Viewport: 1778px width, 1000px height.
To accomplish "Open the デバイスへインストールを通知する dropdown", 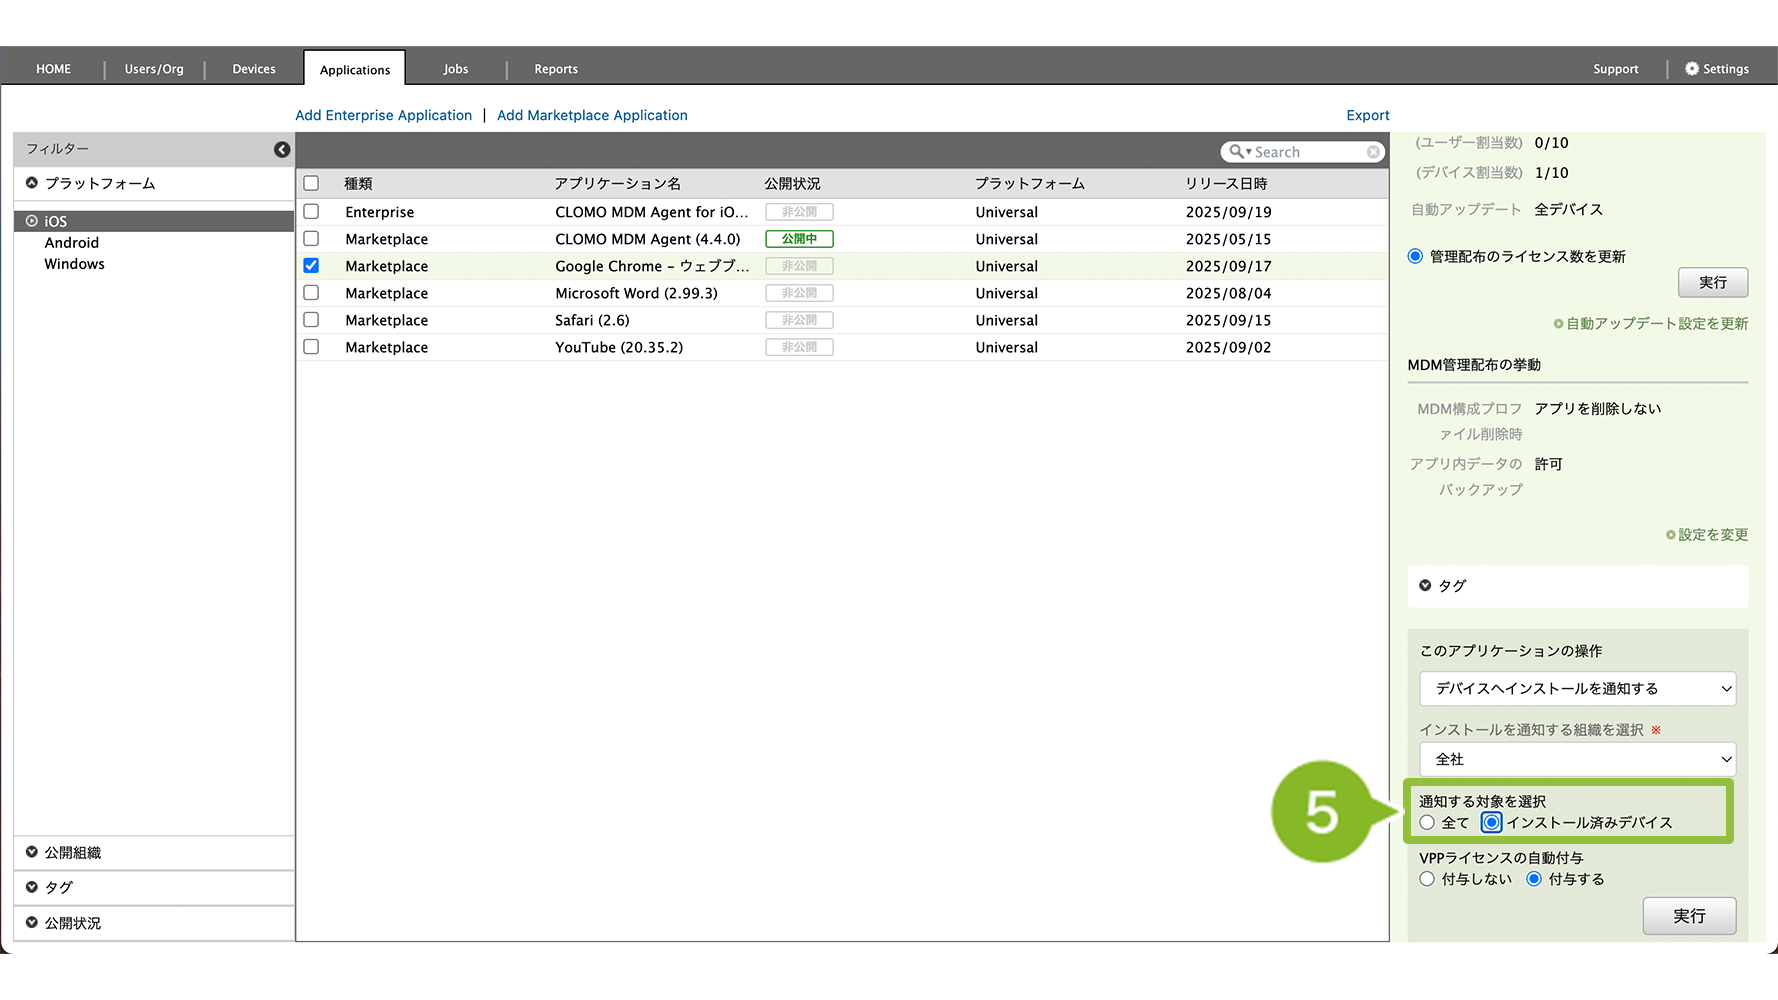I will tap(1577, 689).
